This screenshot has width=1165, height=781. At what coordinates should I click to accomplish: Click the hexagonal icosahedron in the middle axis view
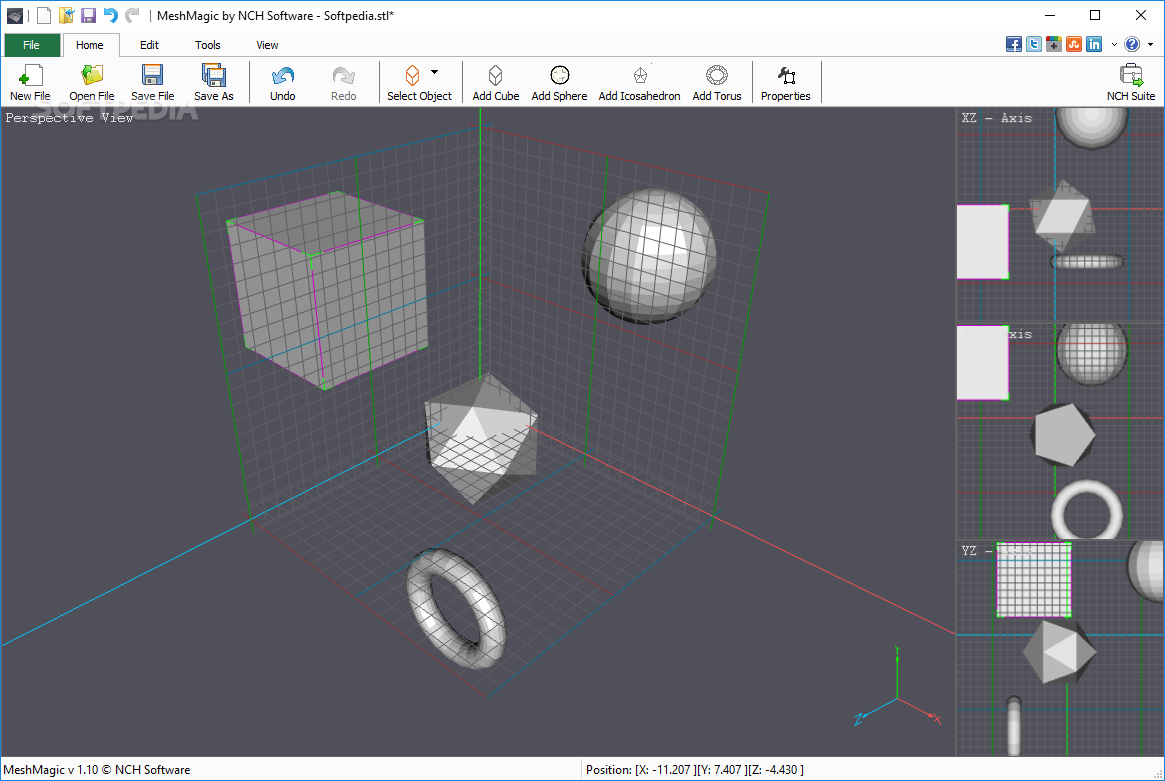pyautogui.click(x=1063, y=435)
